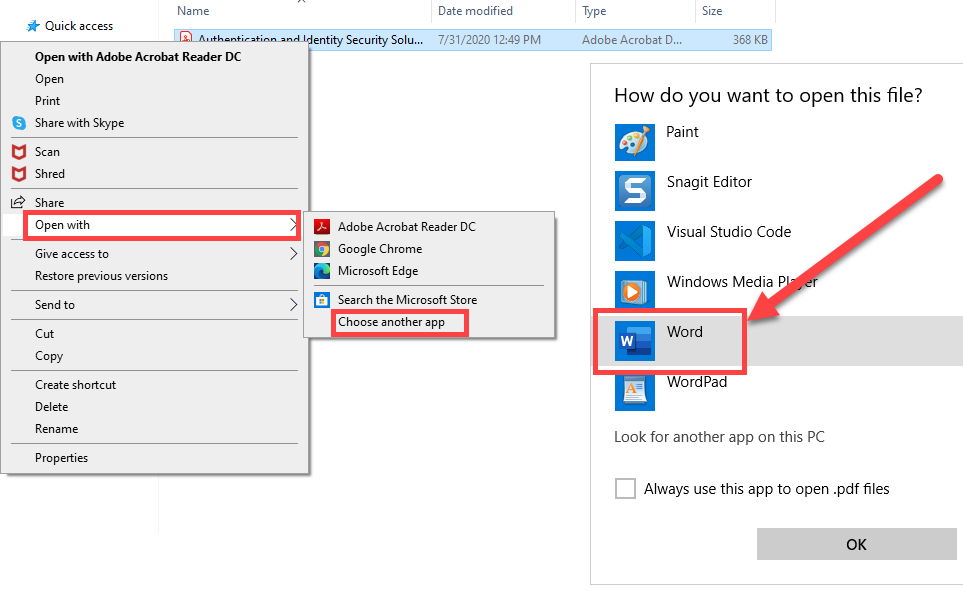The height and width of the screenshot is (591, 963).
Task: Select Restore previous versions
Action: tap(101, 276)
